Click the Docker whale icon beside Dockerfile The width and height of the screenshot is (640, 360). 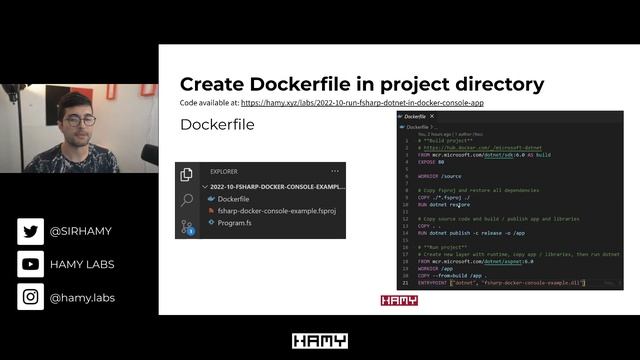tap(211, 199)
